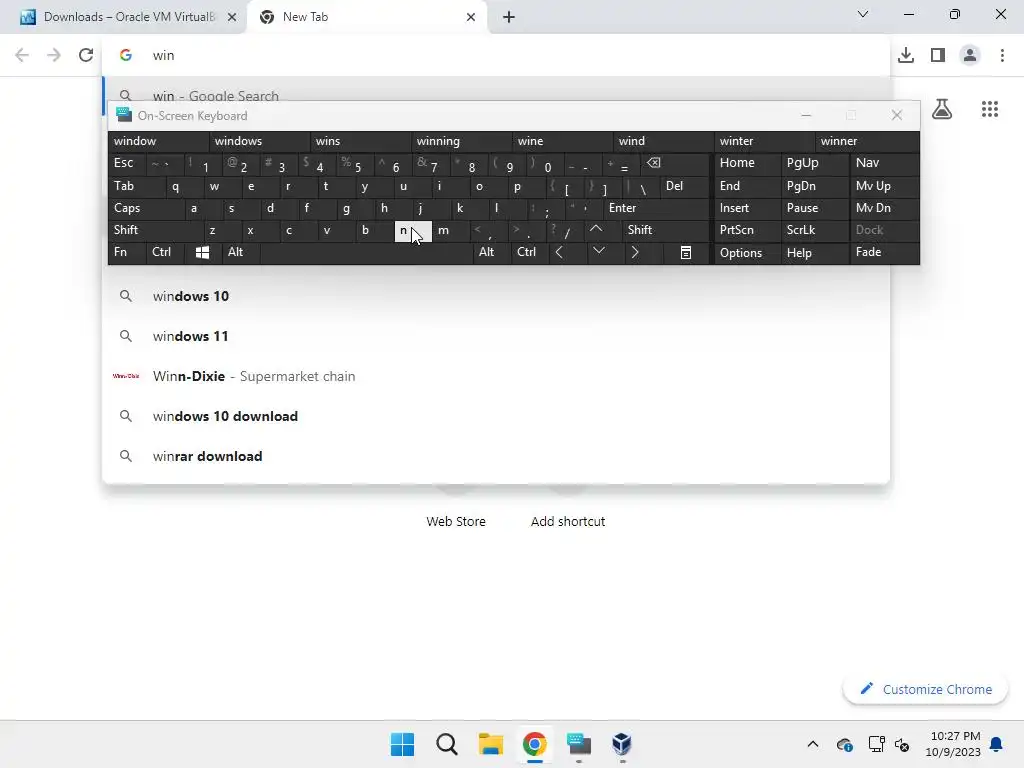Click the PrtScn key
The height and width of the screenshot is (768, 1024).
[746, 230]
